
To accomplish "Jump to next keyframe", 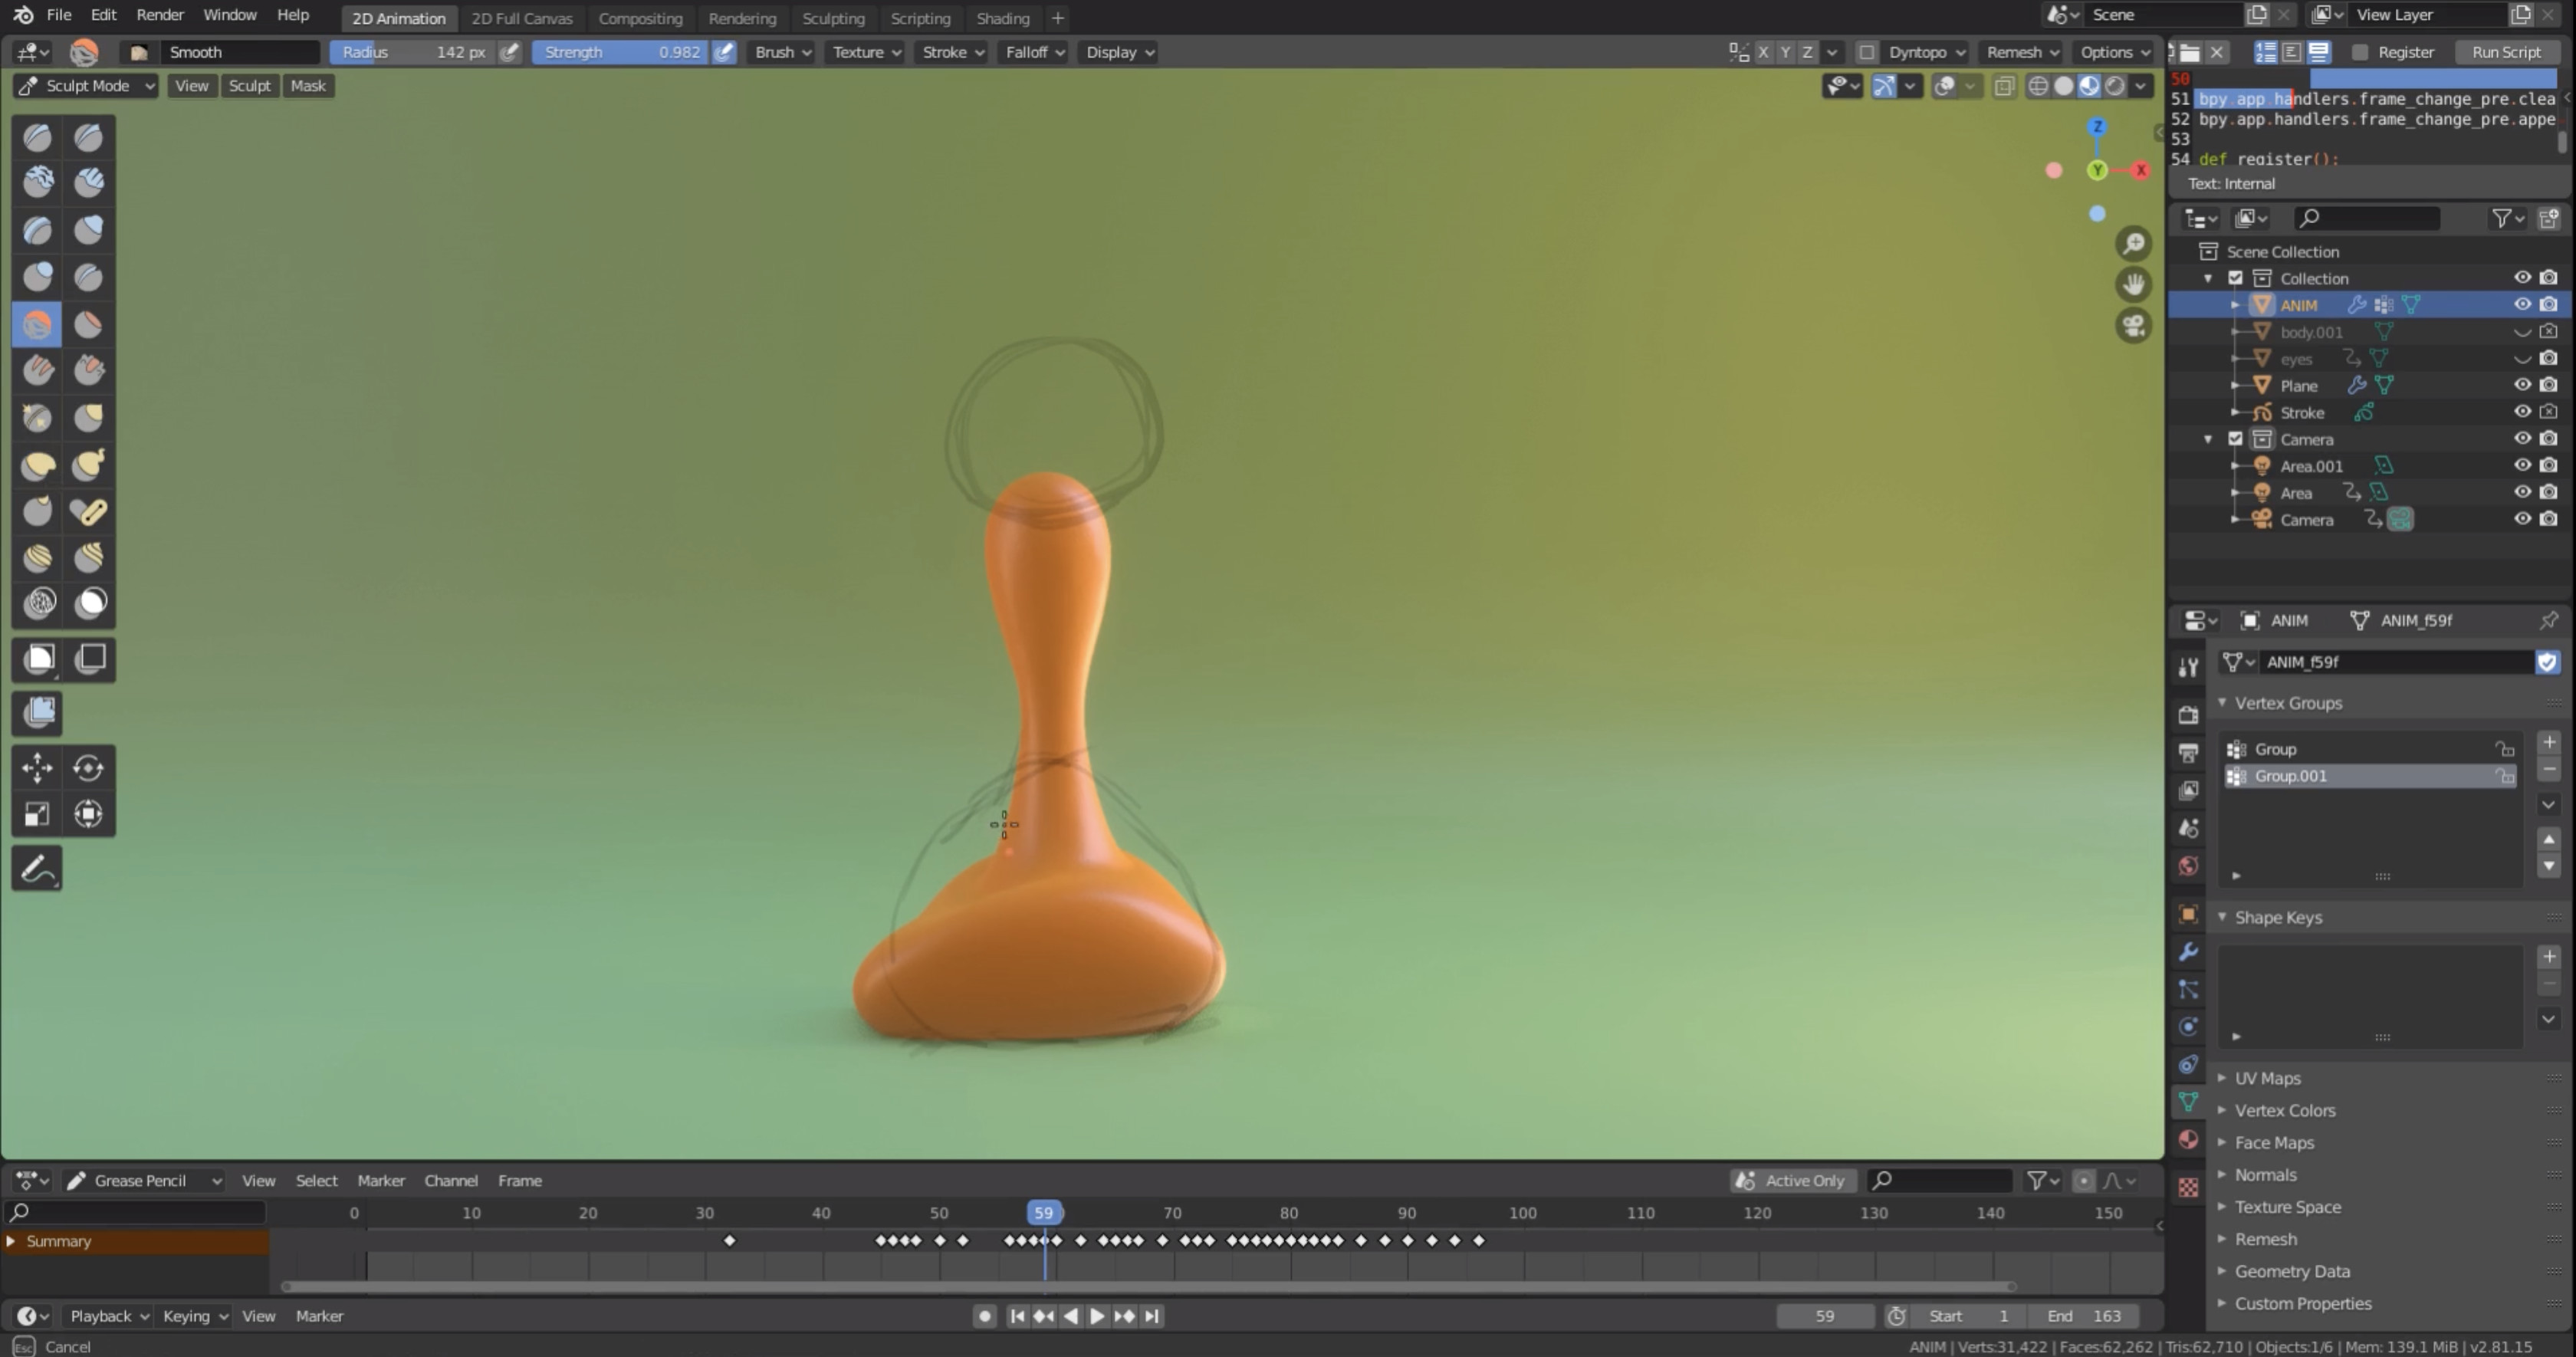I will (x=1124, y=1316).
